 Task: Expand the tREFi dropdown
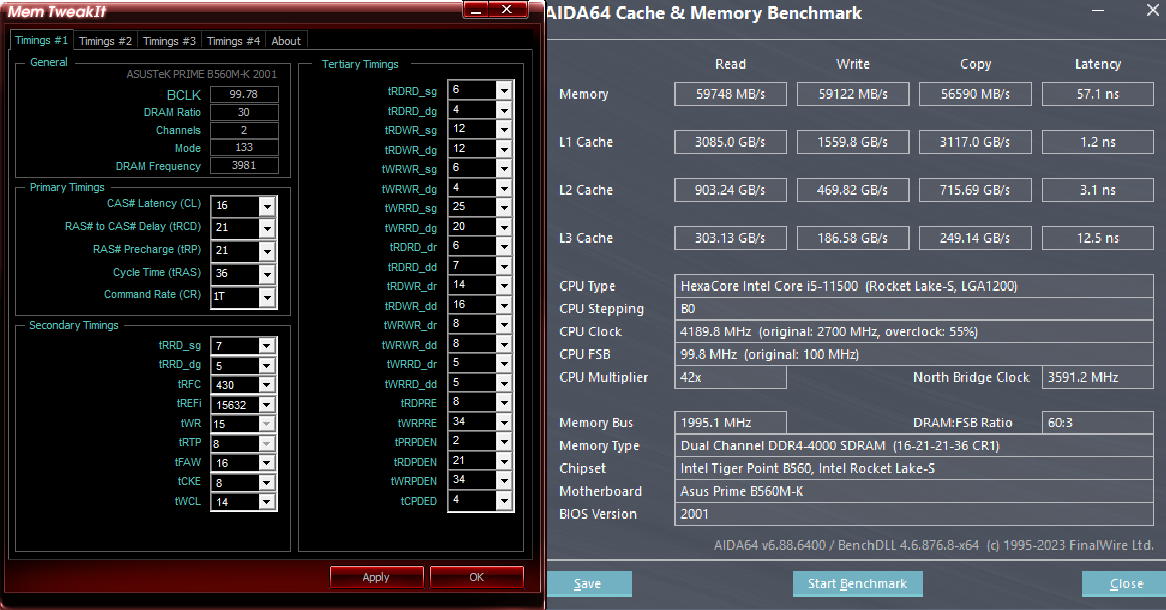(267, 405)
